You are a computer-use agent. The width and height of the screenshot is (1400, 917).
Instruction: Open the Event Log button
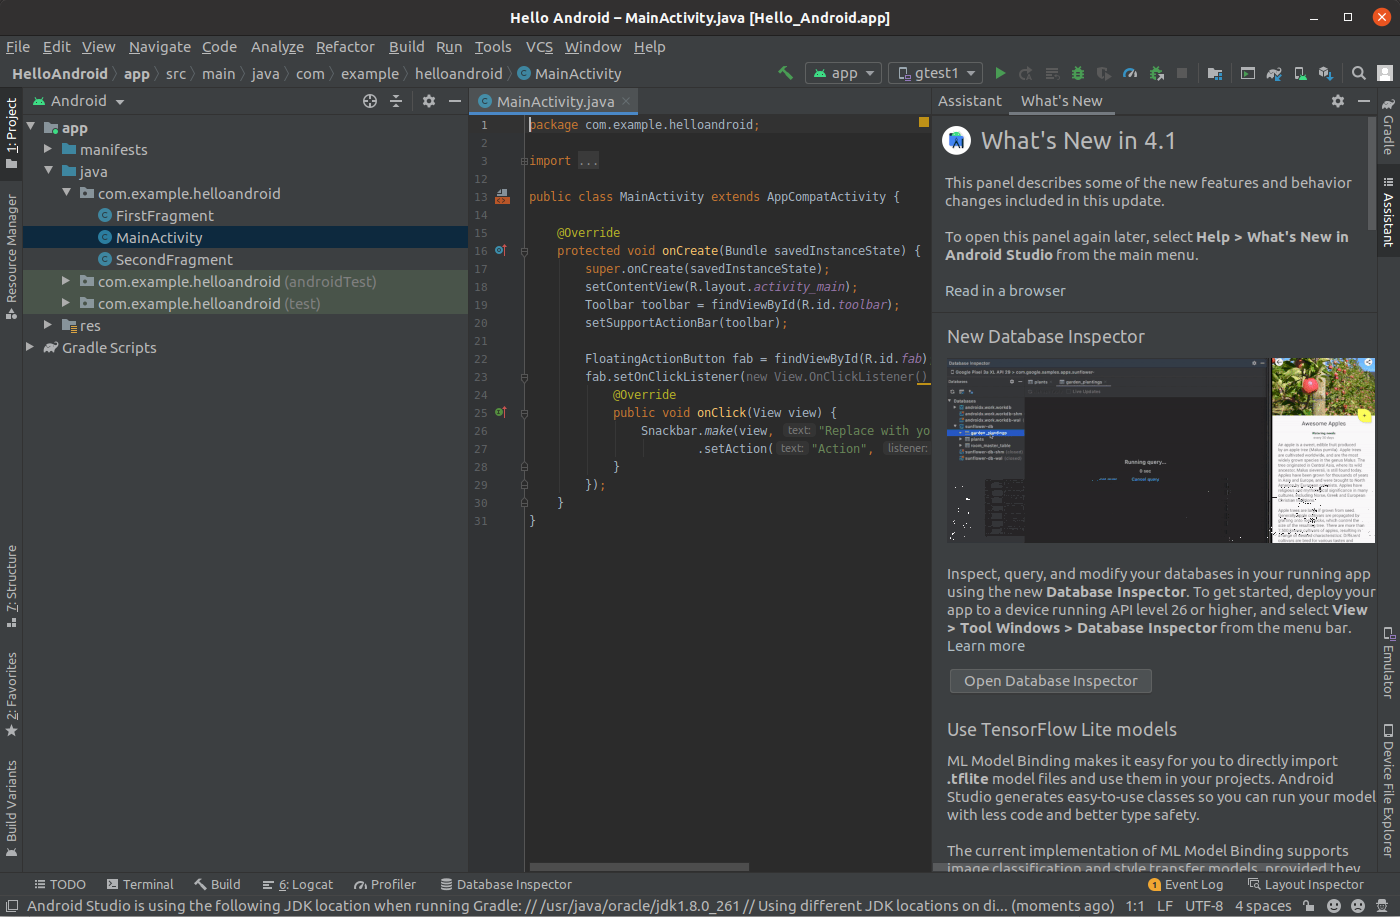click(1186, 884)
